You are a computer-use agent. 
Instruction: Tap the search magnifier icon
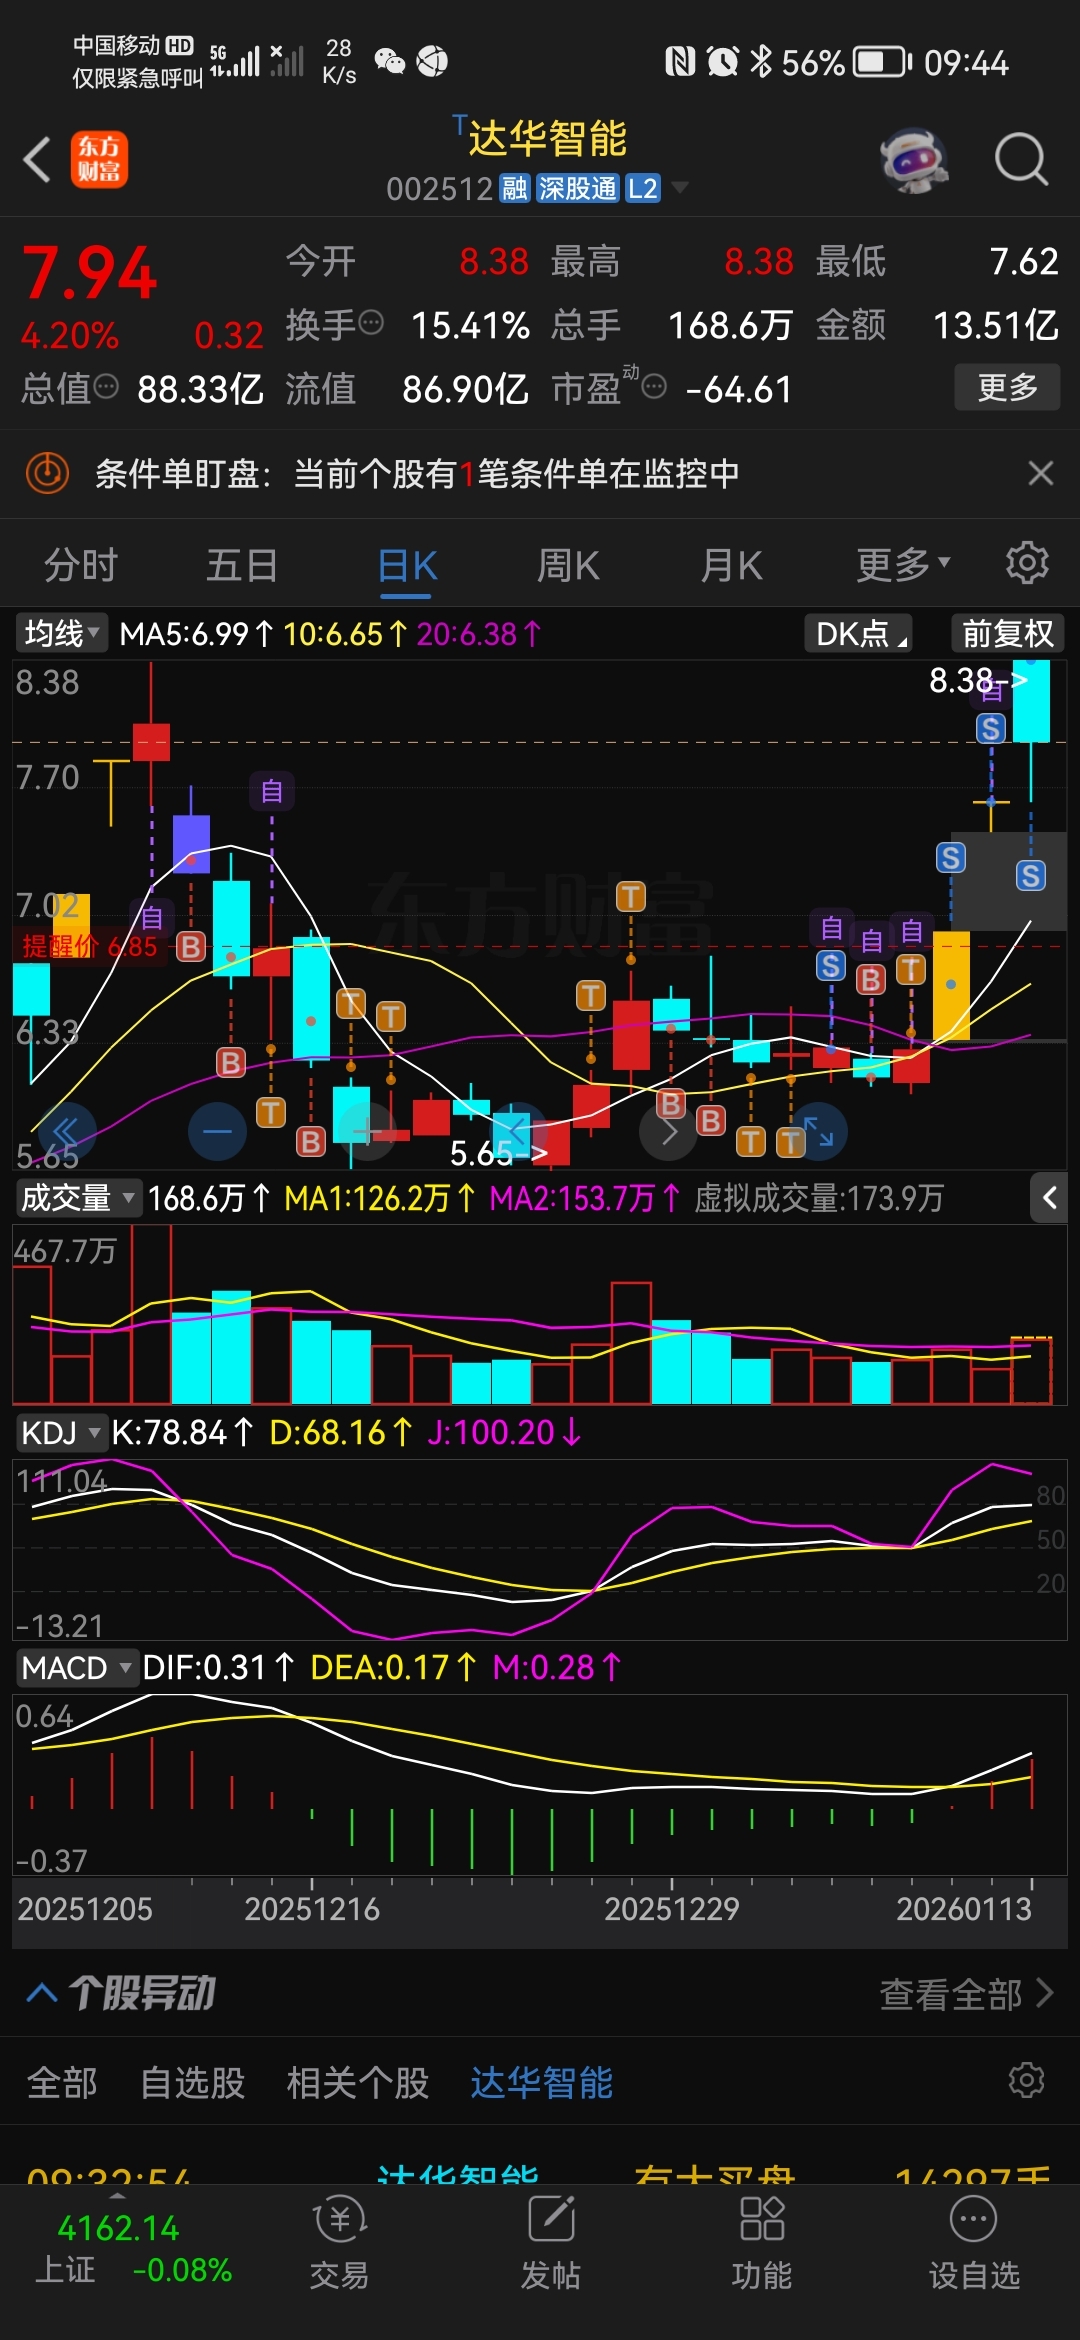point(1021,159)
